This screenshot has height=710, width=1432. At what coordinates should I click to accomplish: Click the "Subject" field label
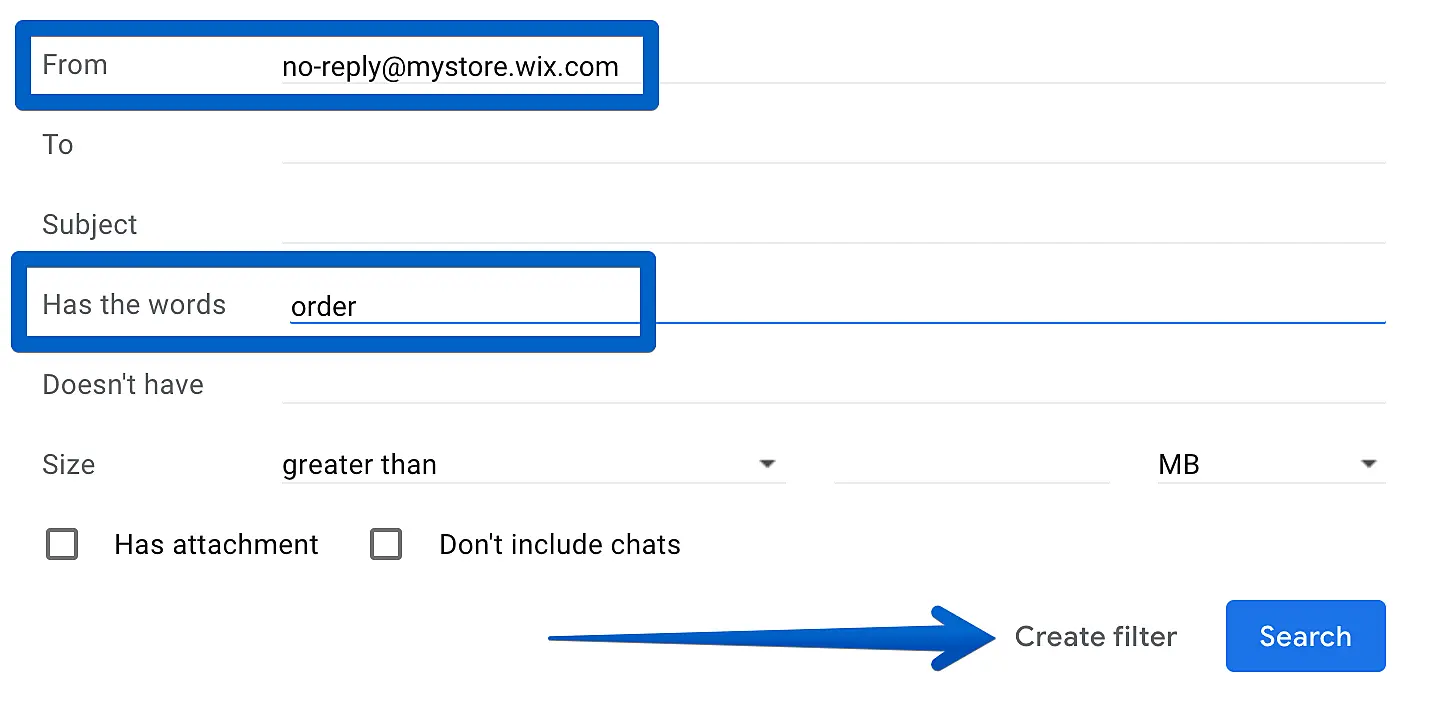90,225
